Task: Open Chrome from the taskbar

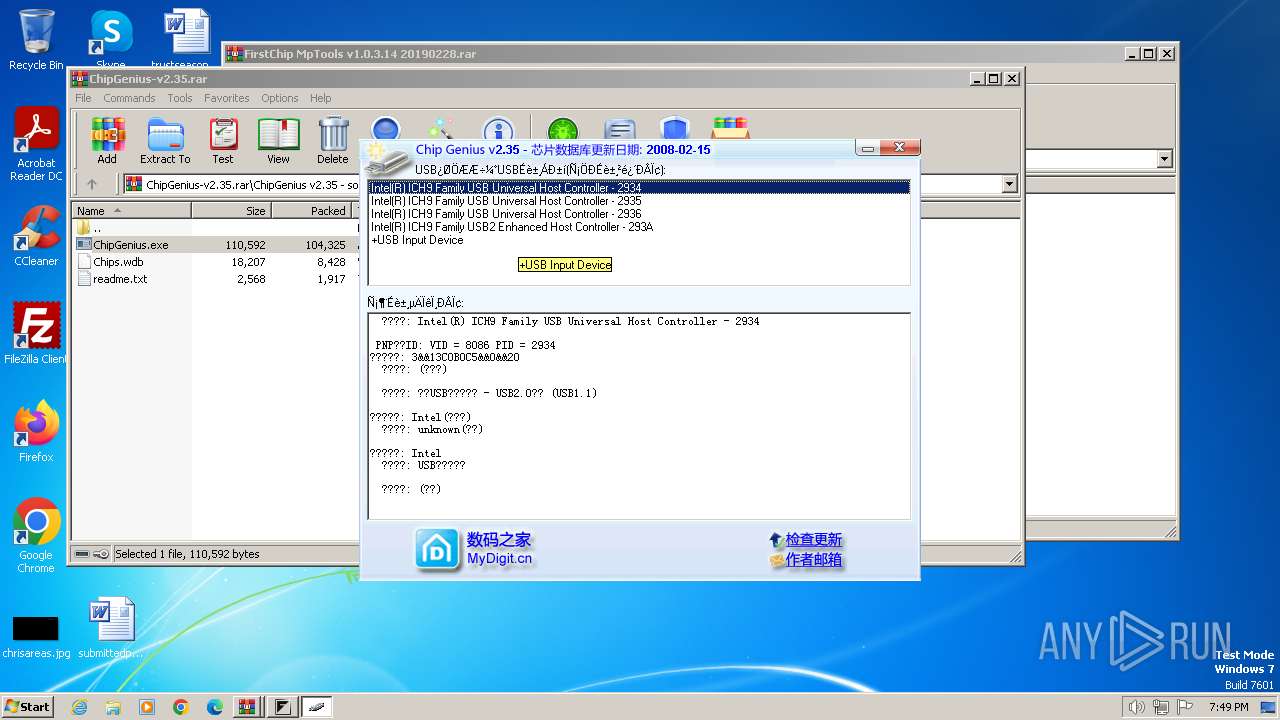Action: coord(181,707)
